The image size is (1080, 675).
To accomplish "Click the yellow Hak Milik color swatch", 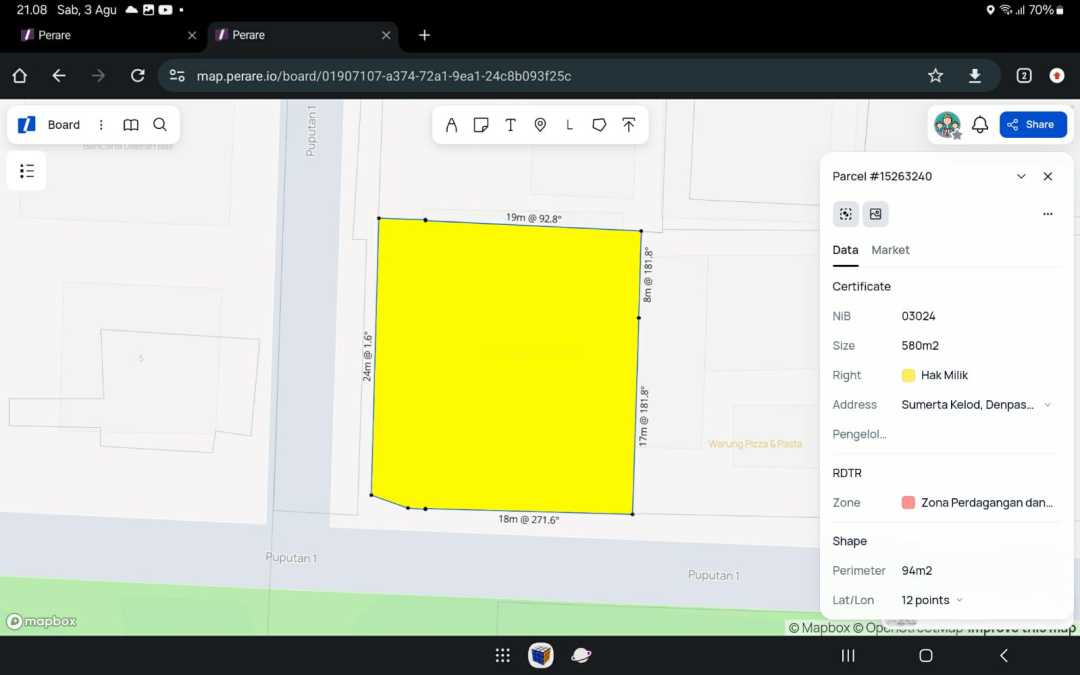I will 908,376.
